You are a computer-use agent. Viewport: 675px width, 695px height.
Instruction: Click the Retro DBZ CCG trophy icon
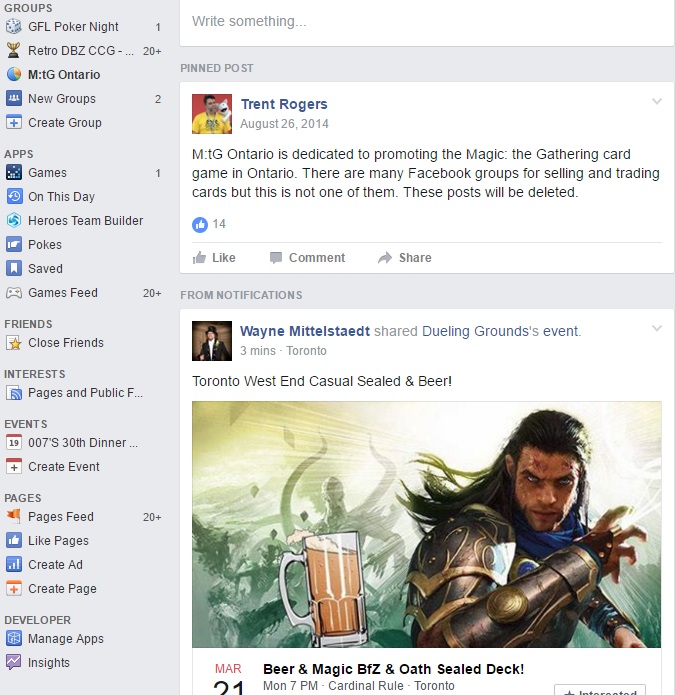point(14,51)
